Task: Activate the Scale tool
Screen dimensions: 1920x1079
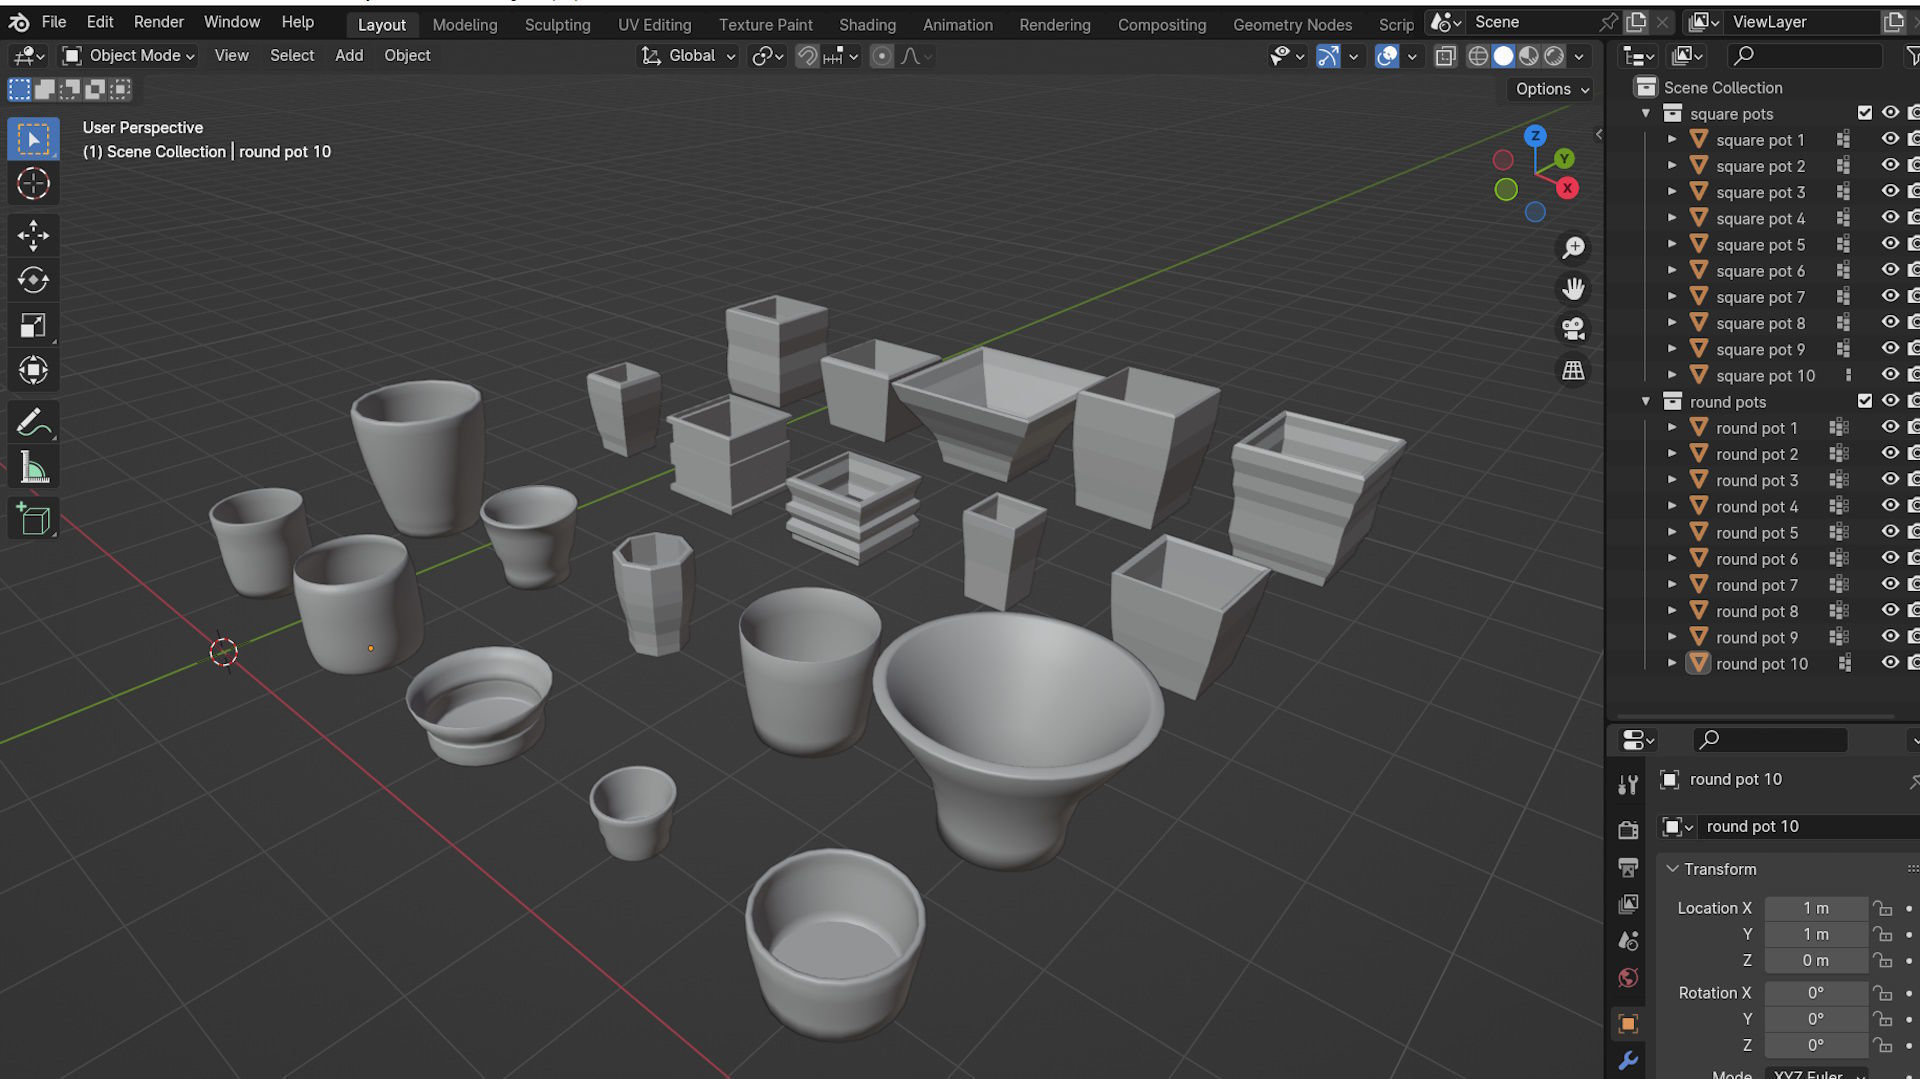Action: [33, 325]
